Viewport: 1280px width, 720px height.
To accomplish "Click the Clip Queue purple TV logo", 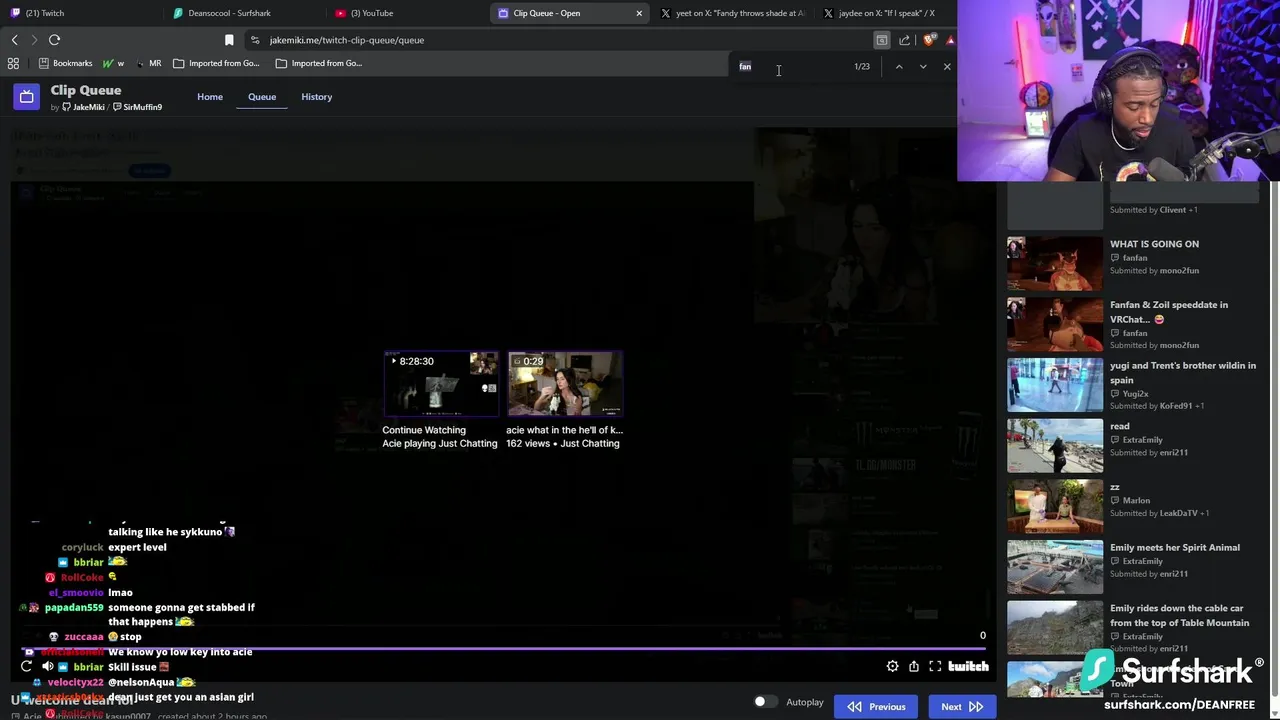I will (x=27, y=97).
